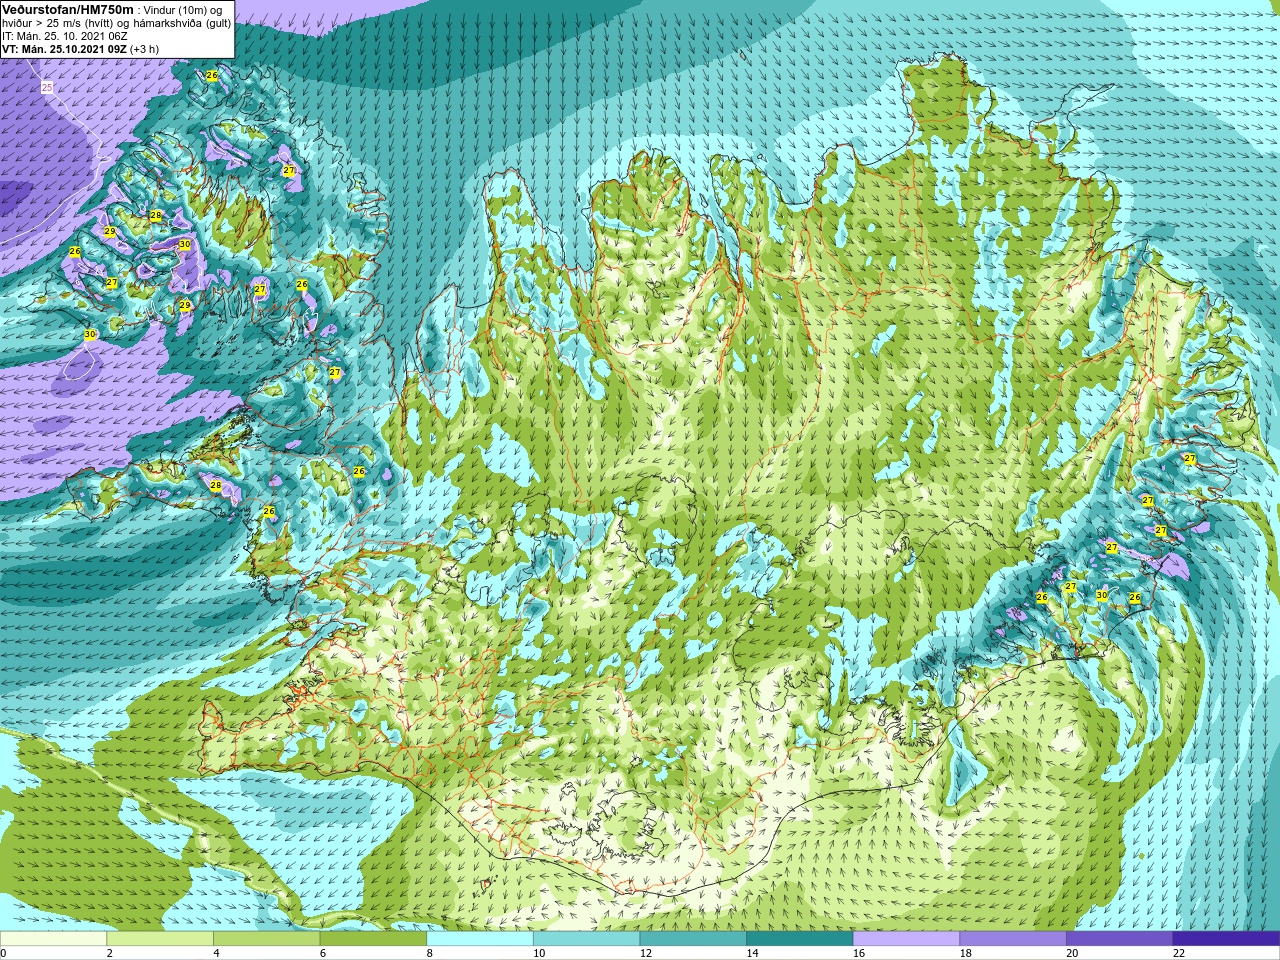Click the white 25 gust contour label
Screen dimensions: 1280x960
click(47, 88)
